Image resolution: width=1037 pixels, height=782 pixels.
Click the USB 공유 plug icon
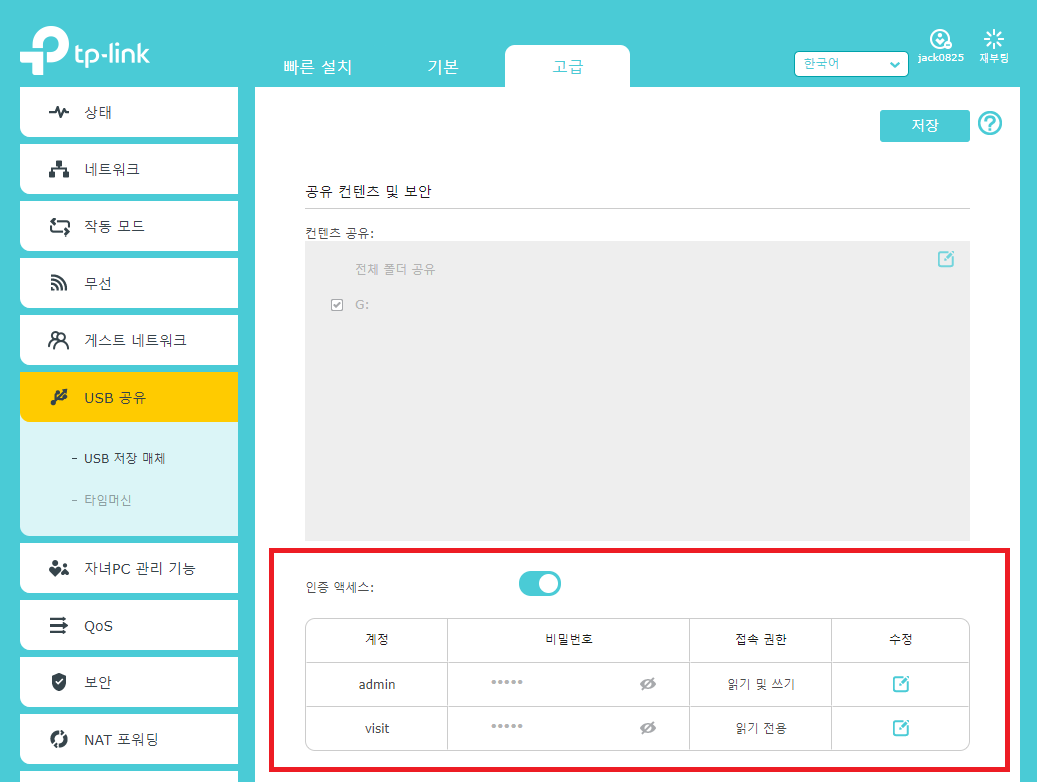point(59,397)
